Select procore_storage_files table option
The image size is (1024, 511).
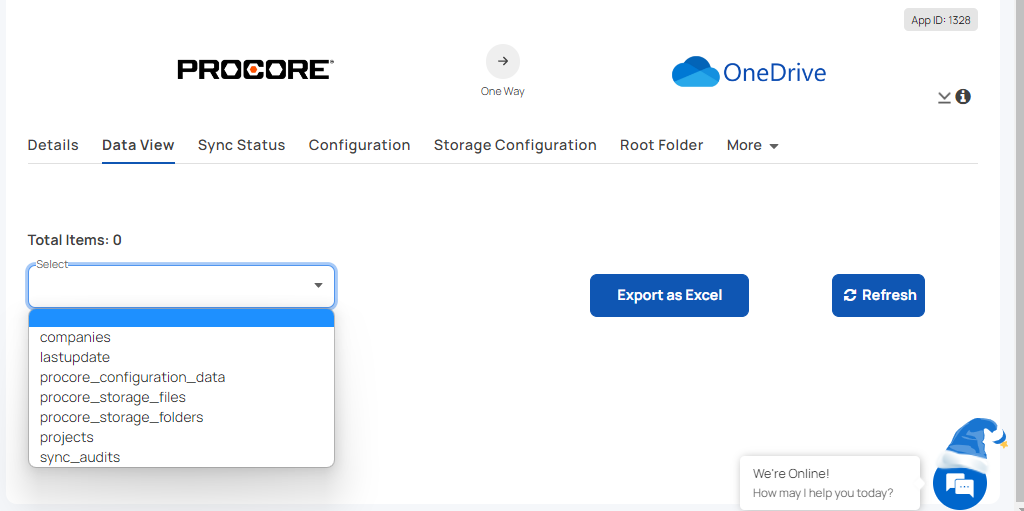tap(112, 397)
